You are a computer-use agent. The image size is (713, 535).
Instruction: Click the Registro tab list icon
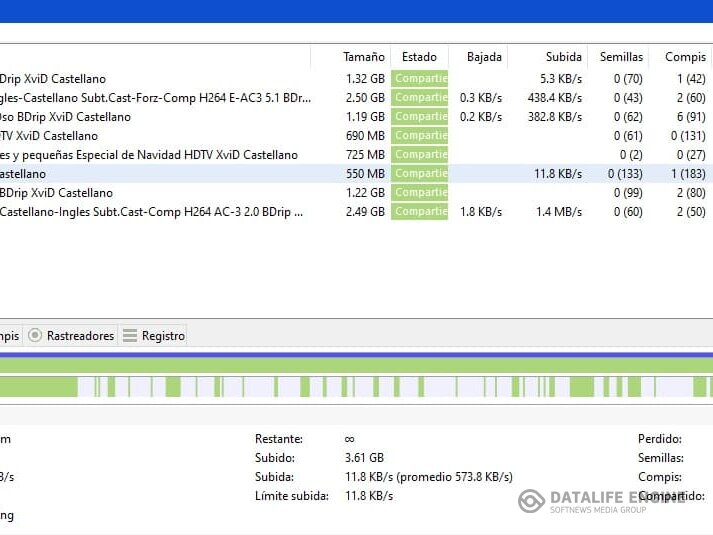pyautogui.click(x=129, y=336)
